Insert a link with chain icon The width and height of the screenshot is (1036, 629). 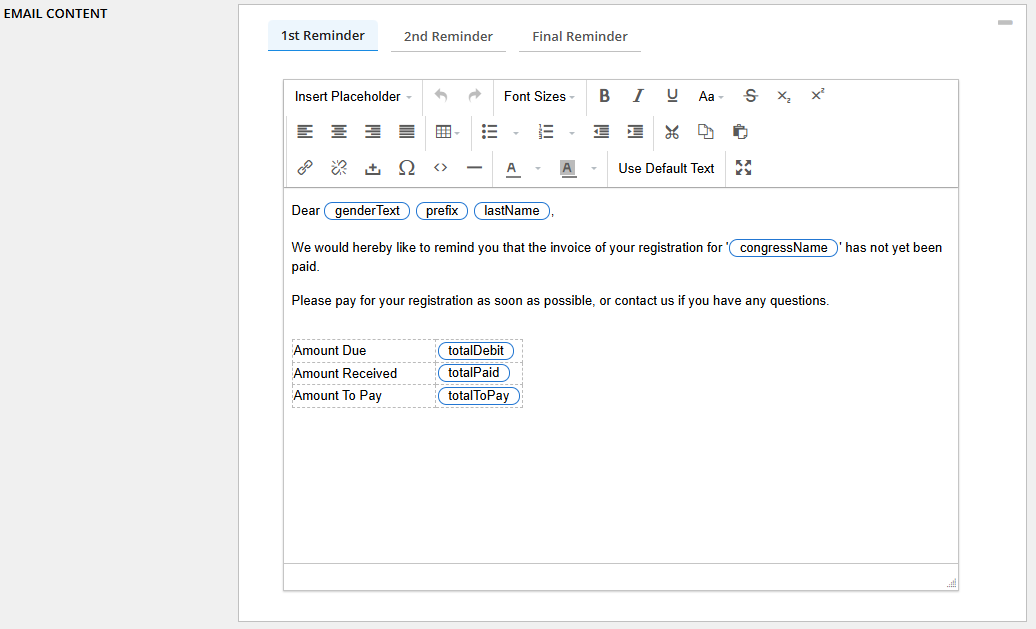tap(305, 168)
